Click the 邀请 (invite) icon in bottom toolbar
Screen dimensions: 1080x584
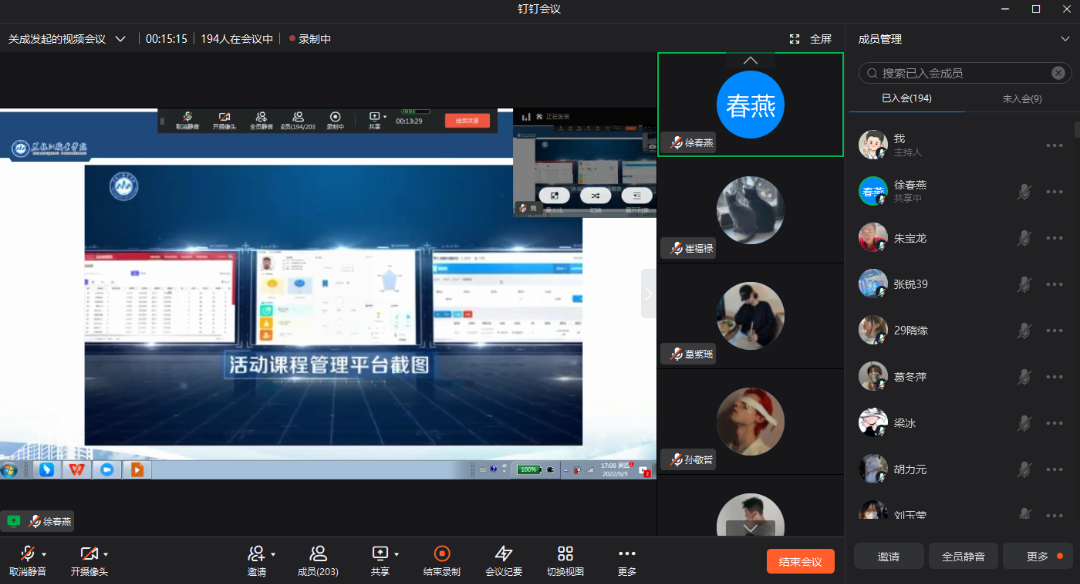256,553
